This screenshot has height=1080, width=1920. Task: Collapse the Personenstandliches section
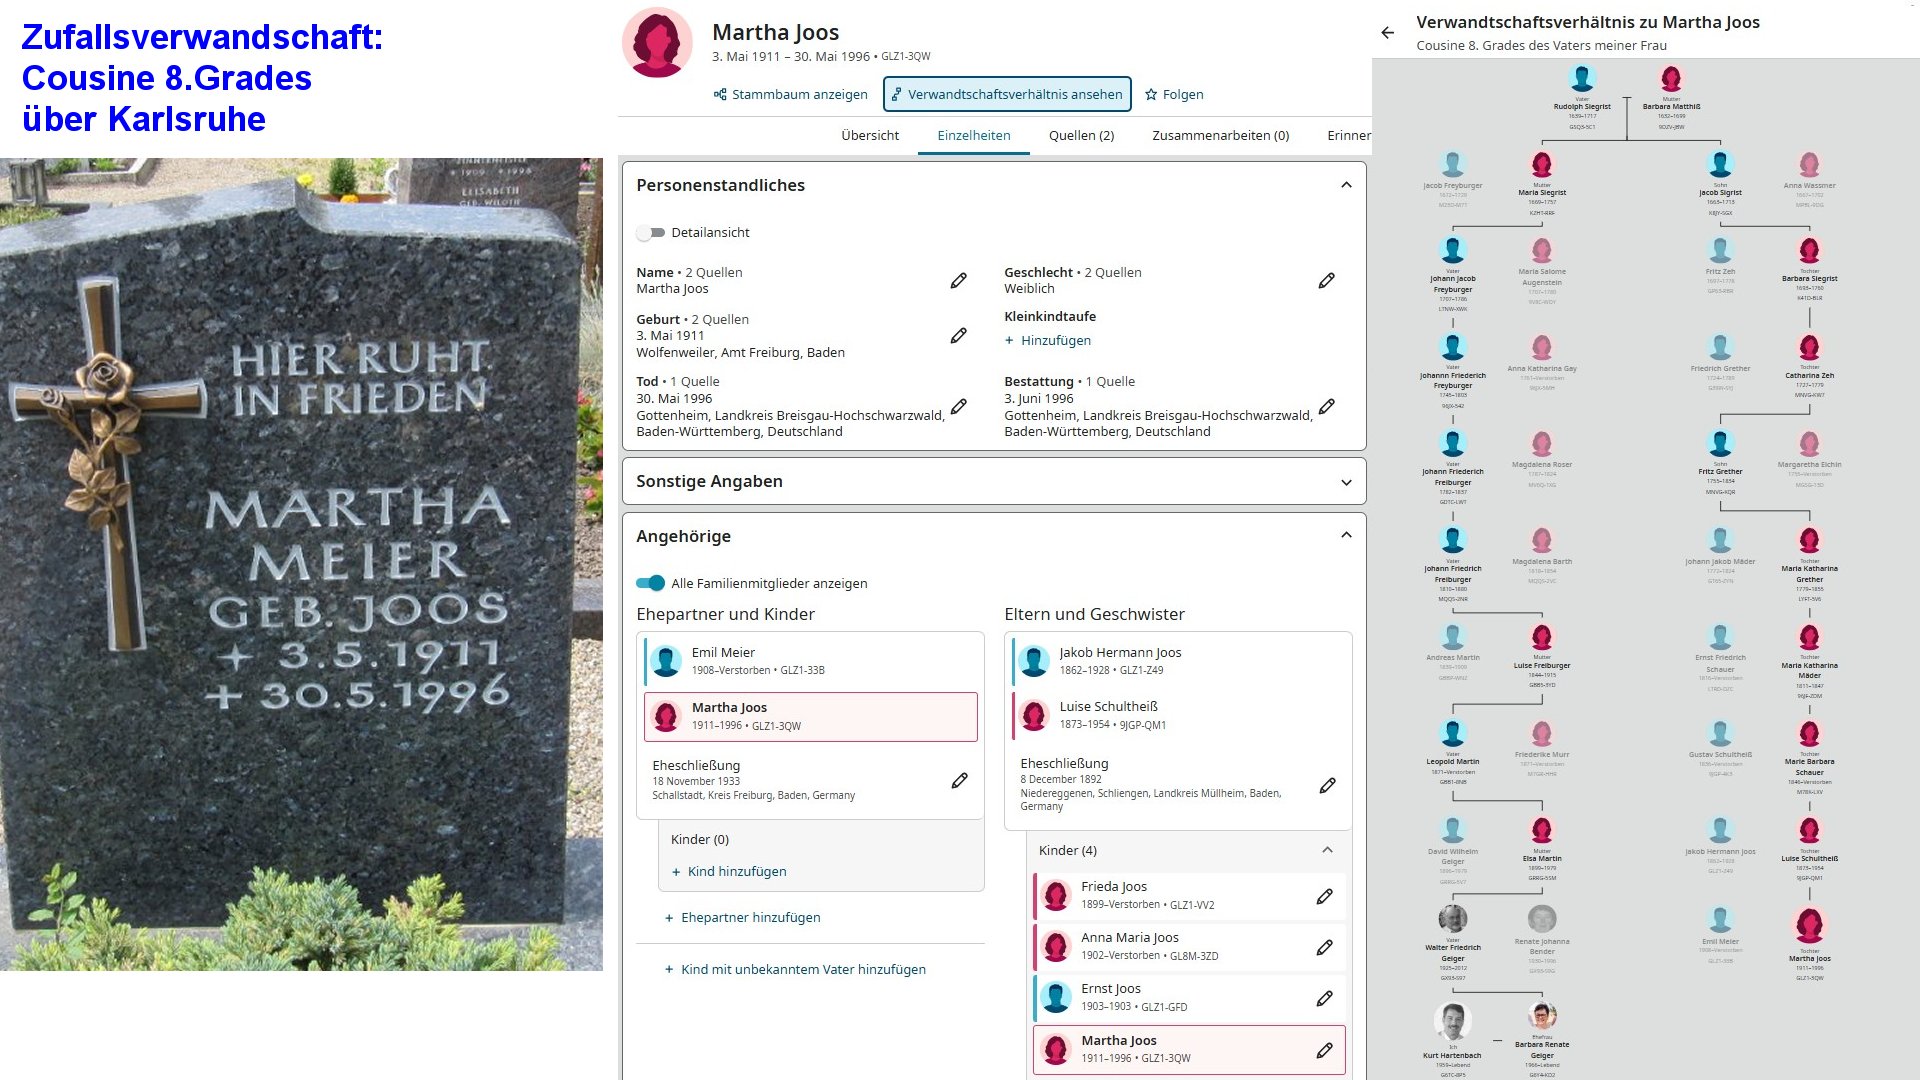pyautogui.click(x=1346, y=185)
